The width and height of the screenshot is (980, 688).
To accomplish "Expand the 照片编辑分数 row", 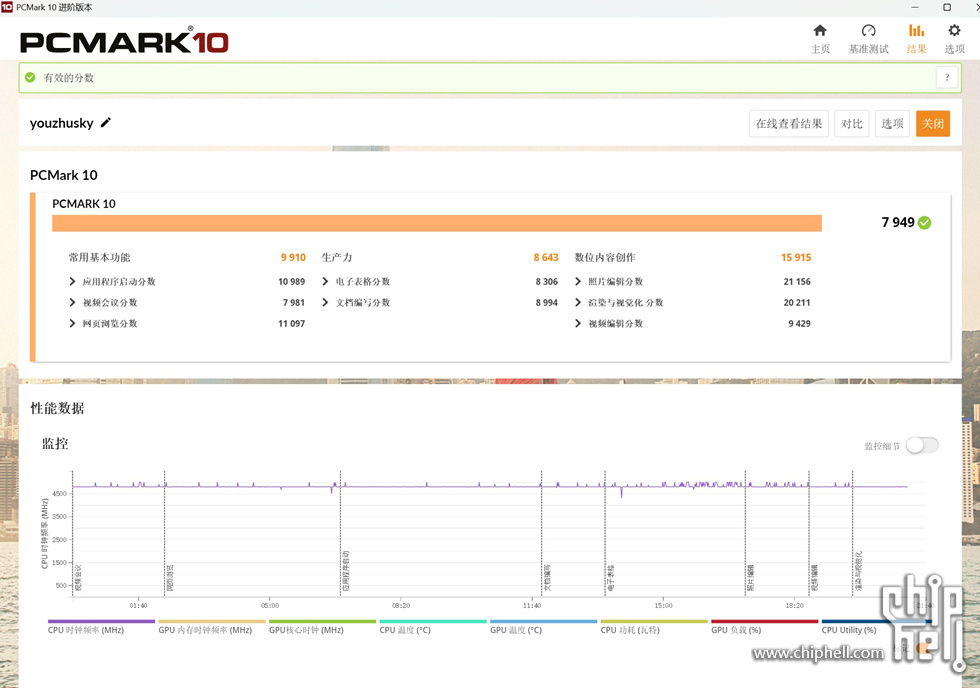I will 578,281.
